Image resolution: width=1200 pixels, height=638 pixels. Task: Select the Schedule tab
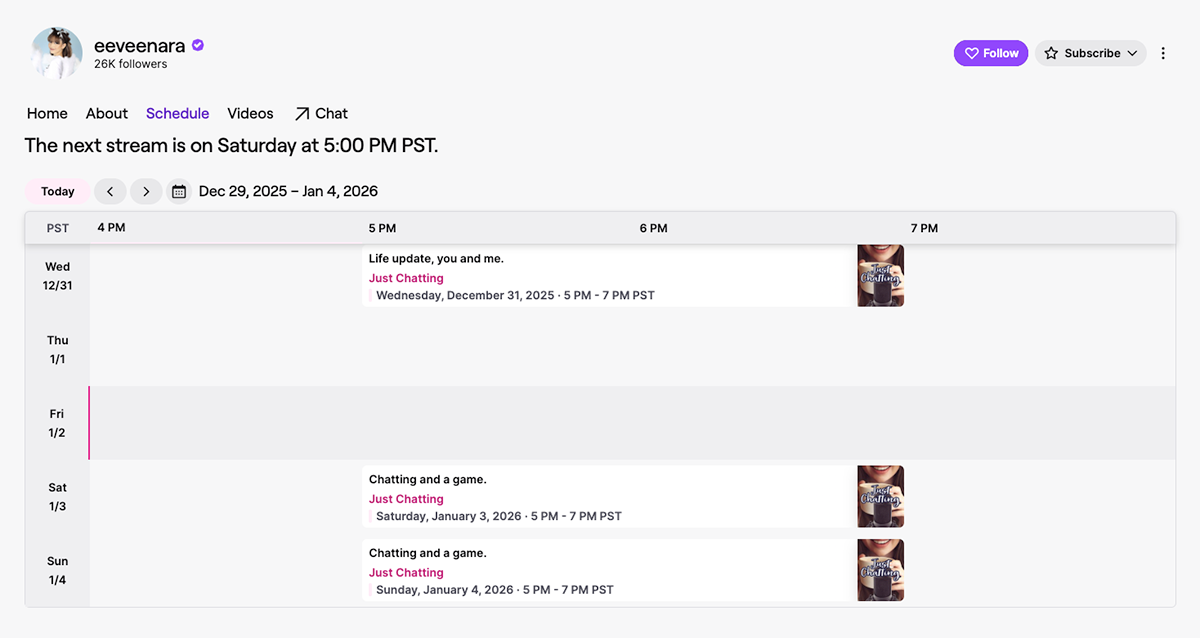click(x=177, y=113)
